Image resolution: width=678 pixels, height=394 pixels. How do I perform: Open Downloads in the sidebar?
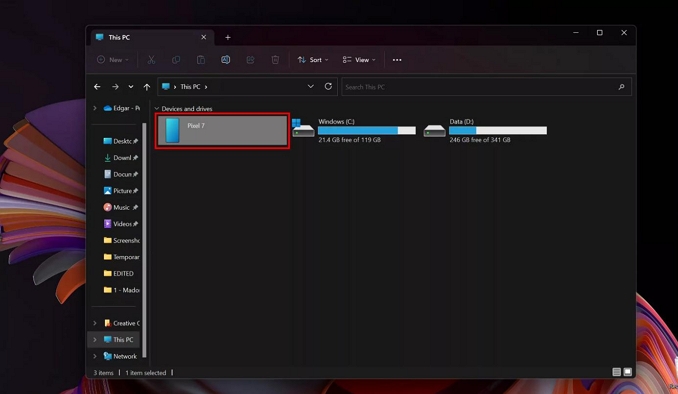click(x=121, y=158)
